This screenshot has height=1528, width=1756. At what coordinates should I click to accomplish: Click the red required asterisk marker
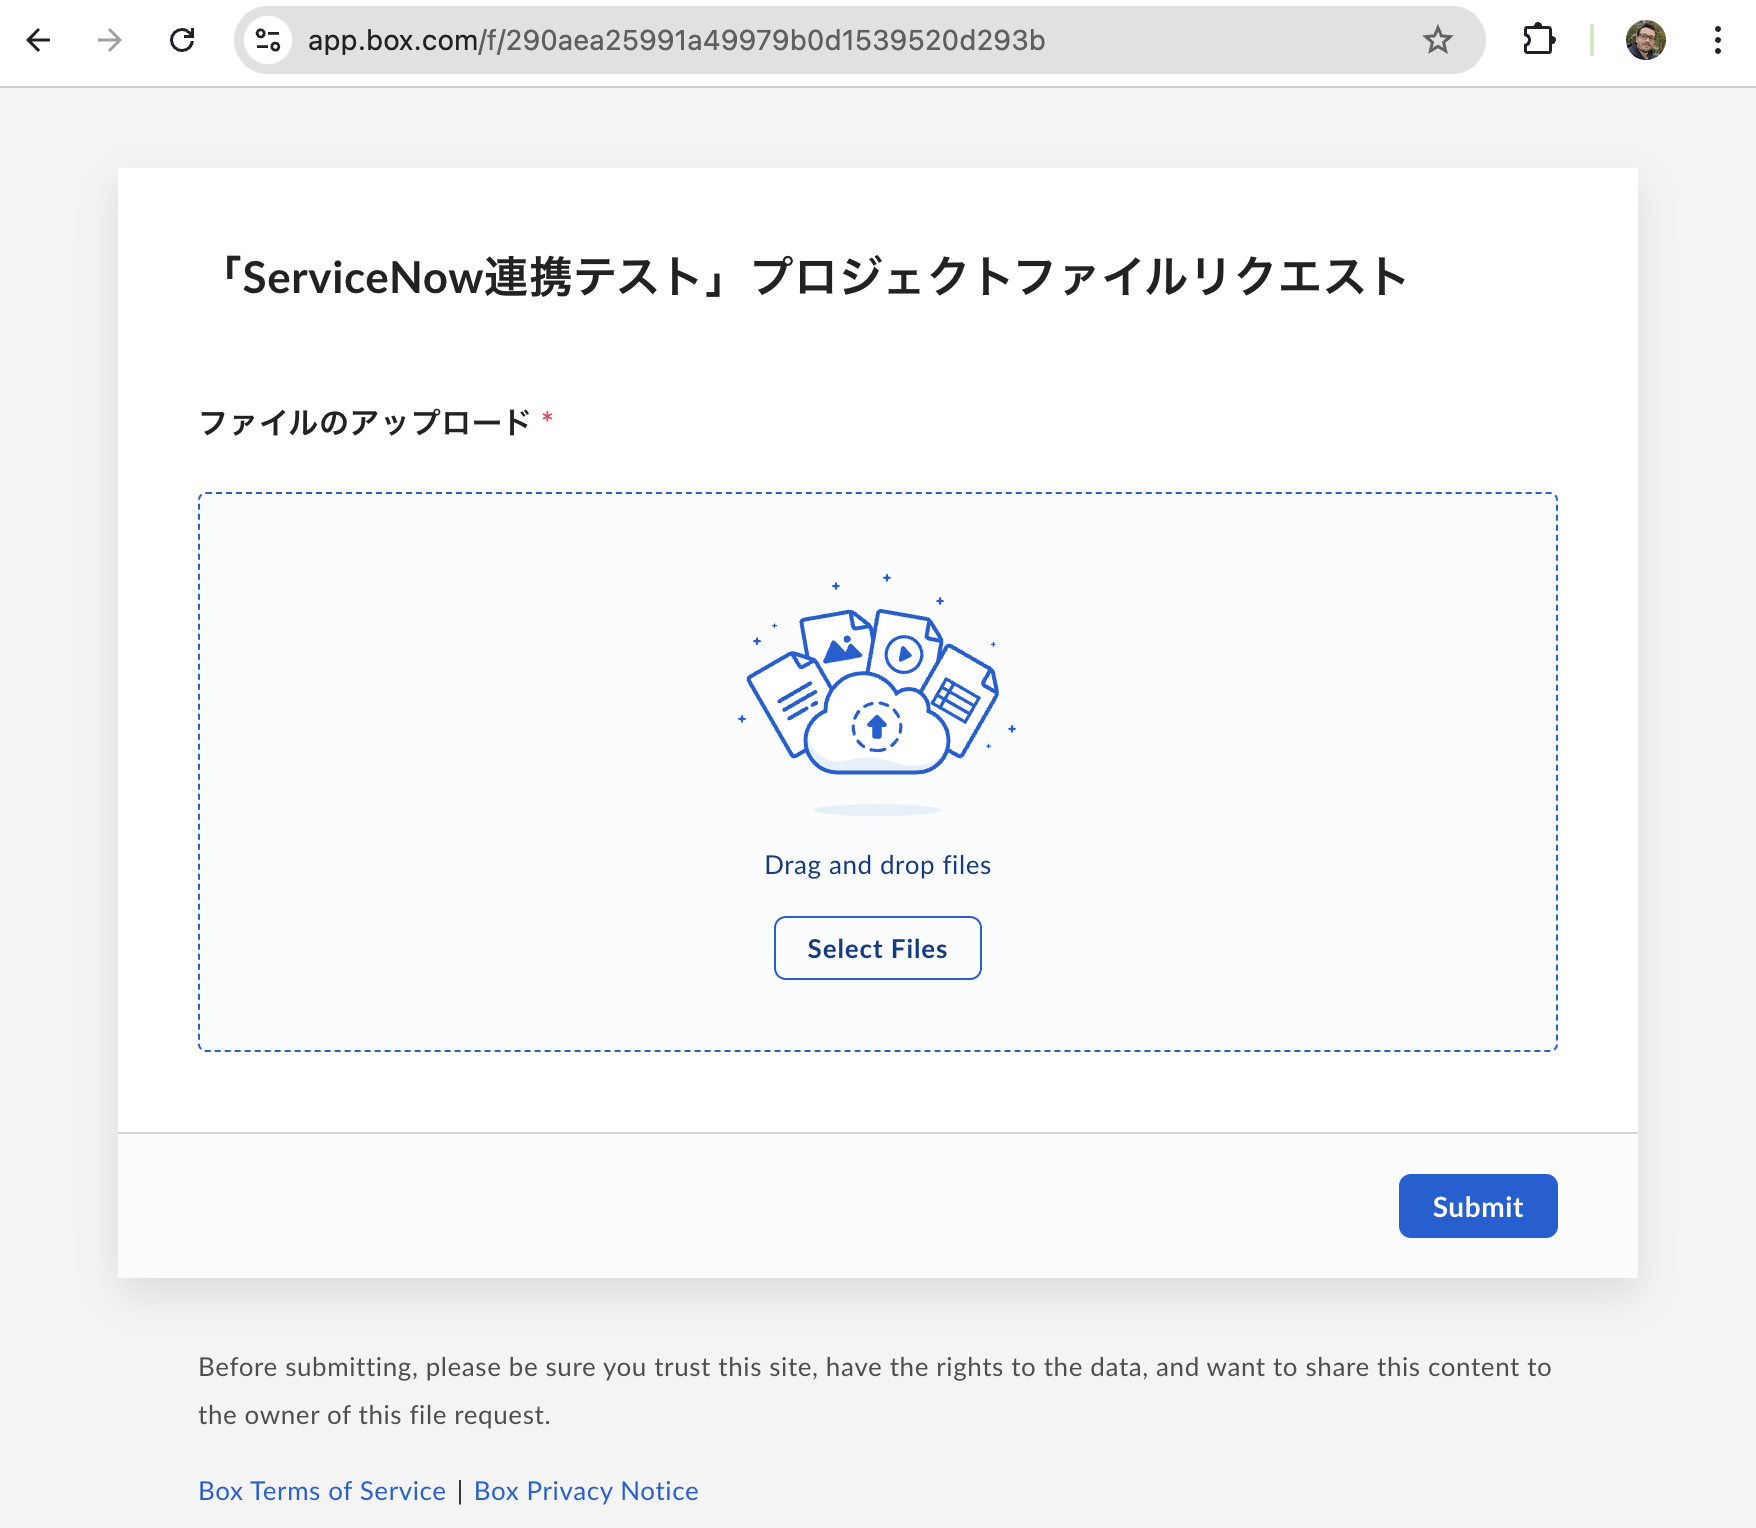pos(547,419)
